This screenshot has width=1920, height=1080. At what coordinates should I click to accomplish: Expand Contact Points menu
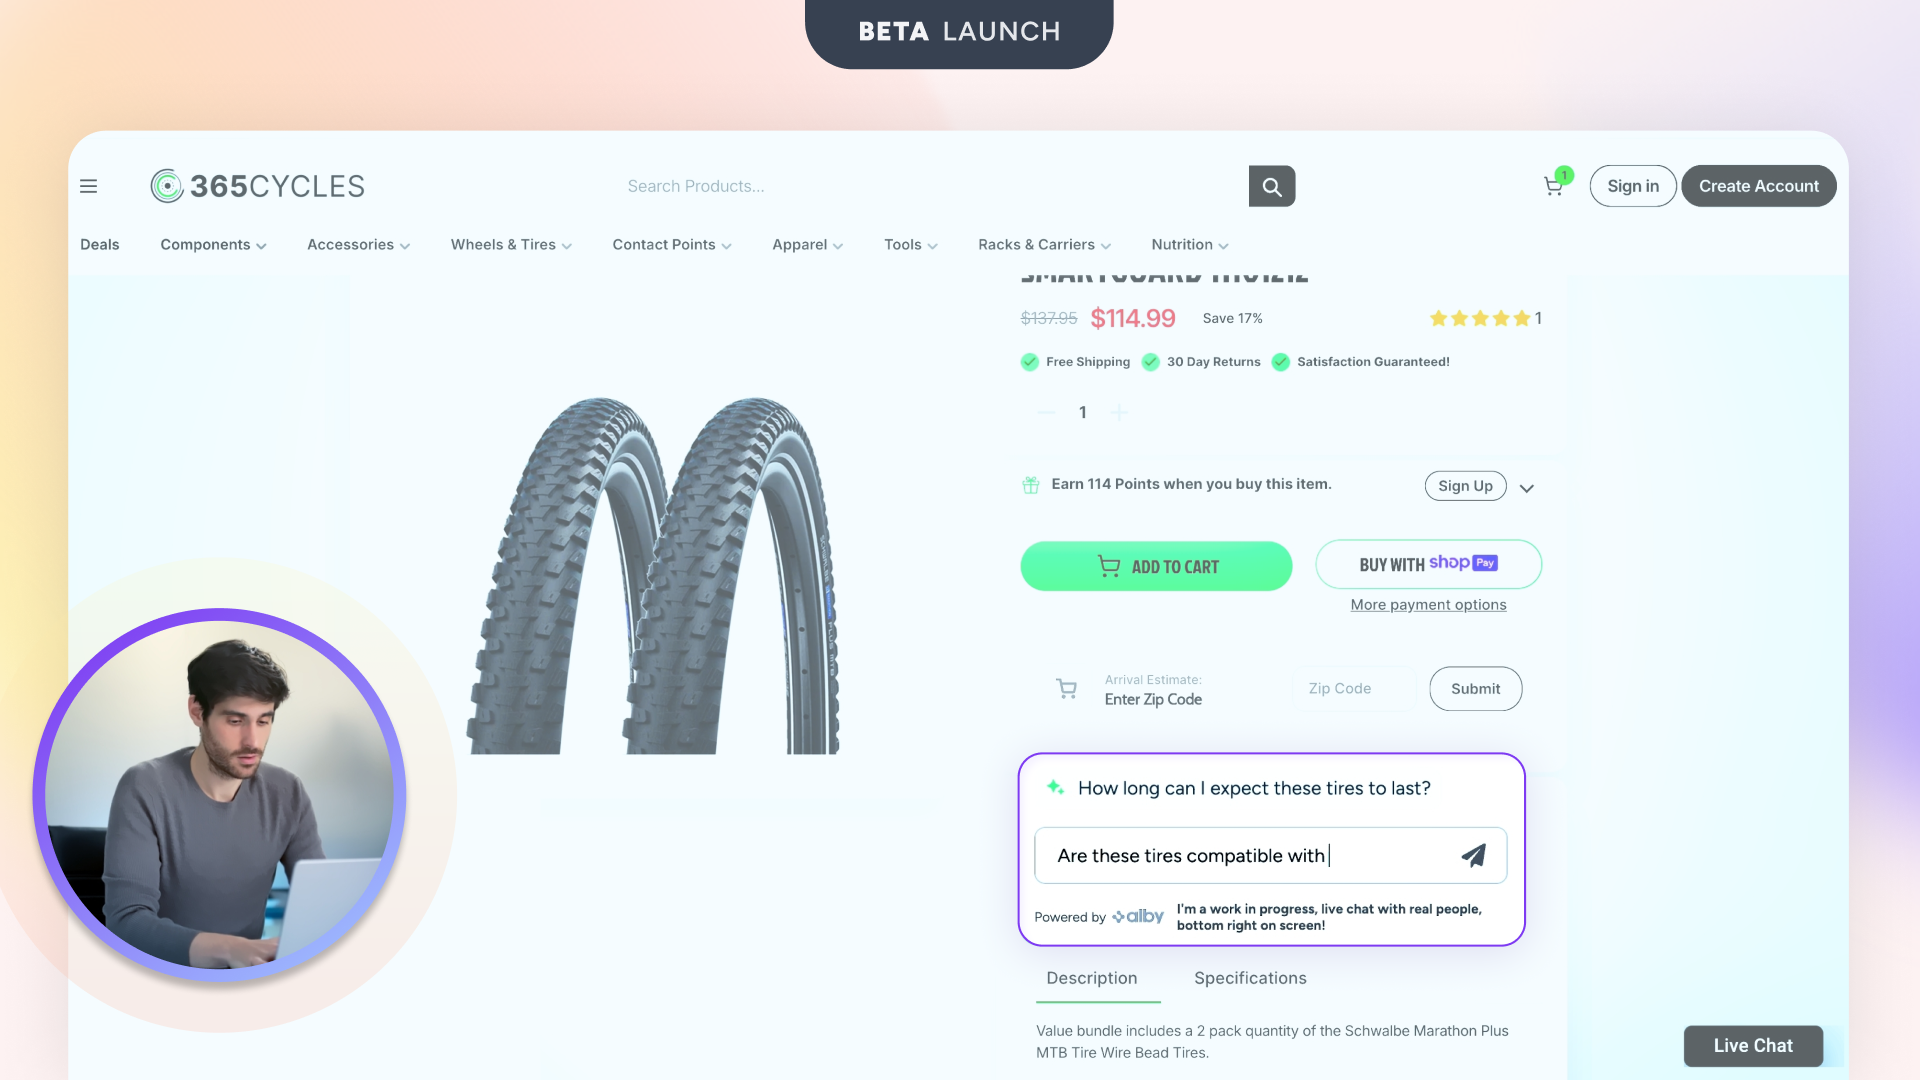click(672, 245)
